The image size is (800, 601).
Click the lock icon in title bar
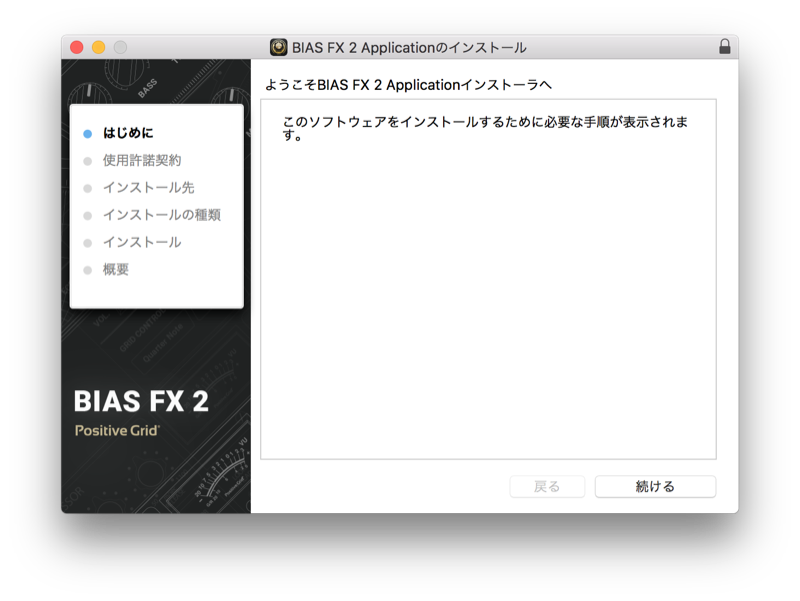[x=724, y=47]
